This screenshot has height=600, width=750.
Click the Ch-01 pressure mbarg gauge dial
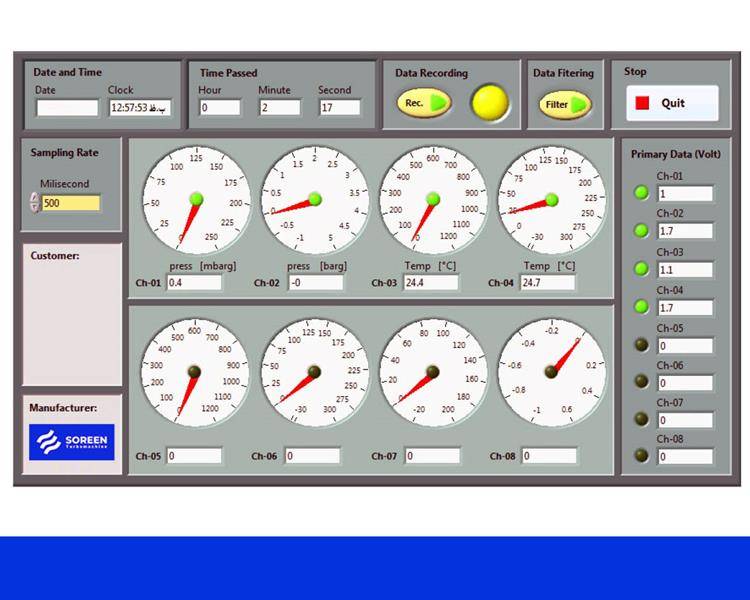click(195, 200)
